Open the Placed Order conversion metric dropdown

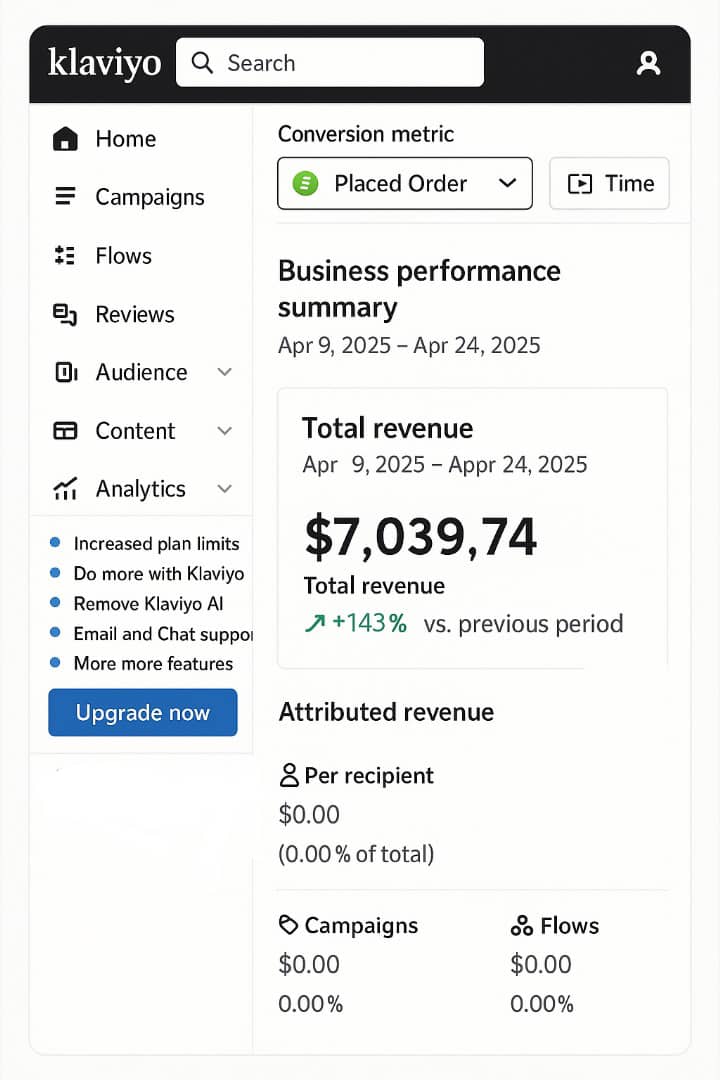tap(404, 183)
